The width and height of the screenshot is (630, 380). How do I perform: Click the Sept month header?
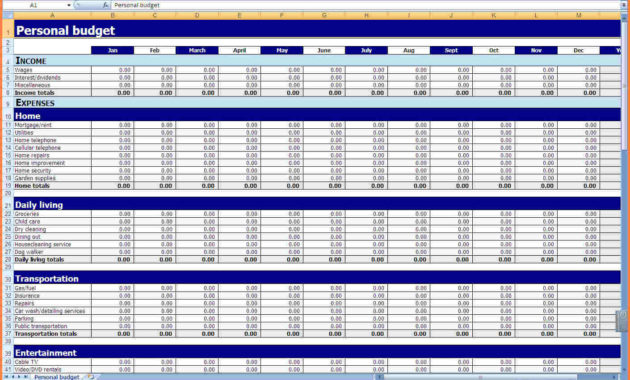pyautogui.click(x=451, y=50)
